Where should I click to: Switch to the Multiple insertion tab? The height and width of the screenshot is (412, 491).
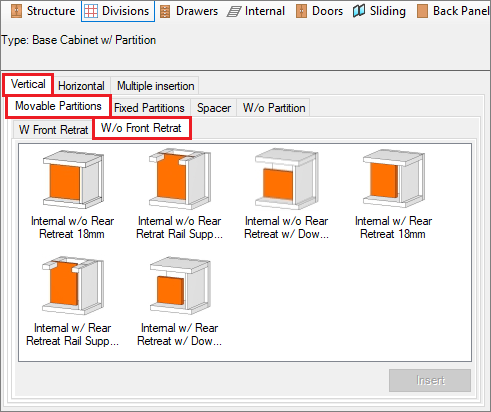155,86
